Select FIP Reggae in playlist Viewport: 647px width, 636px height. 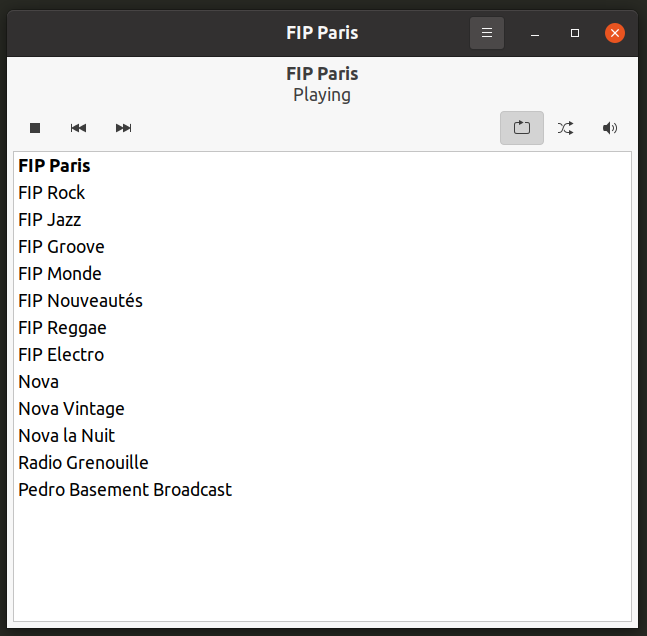[62, 328]
